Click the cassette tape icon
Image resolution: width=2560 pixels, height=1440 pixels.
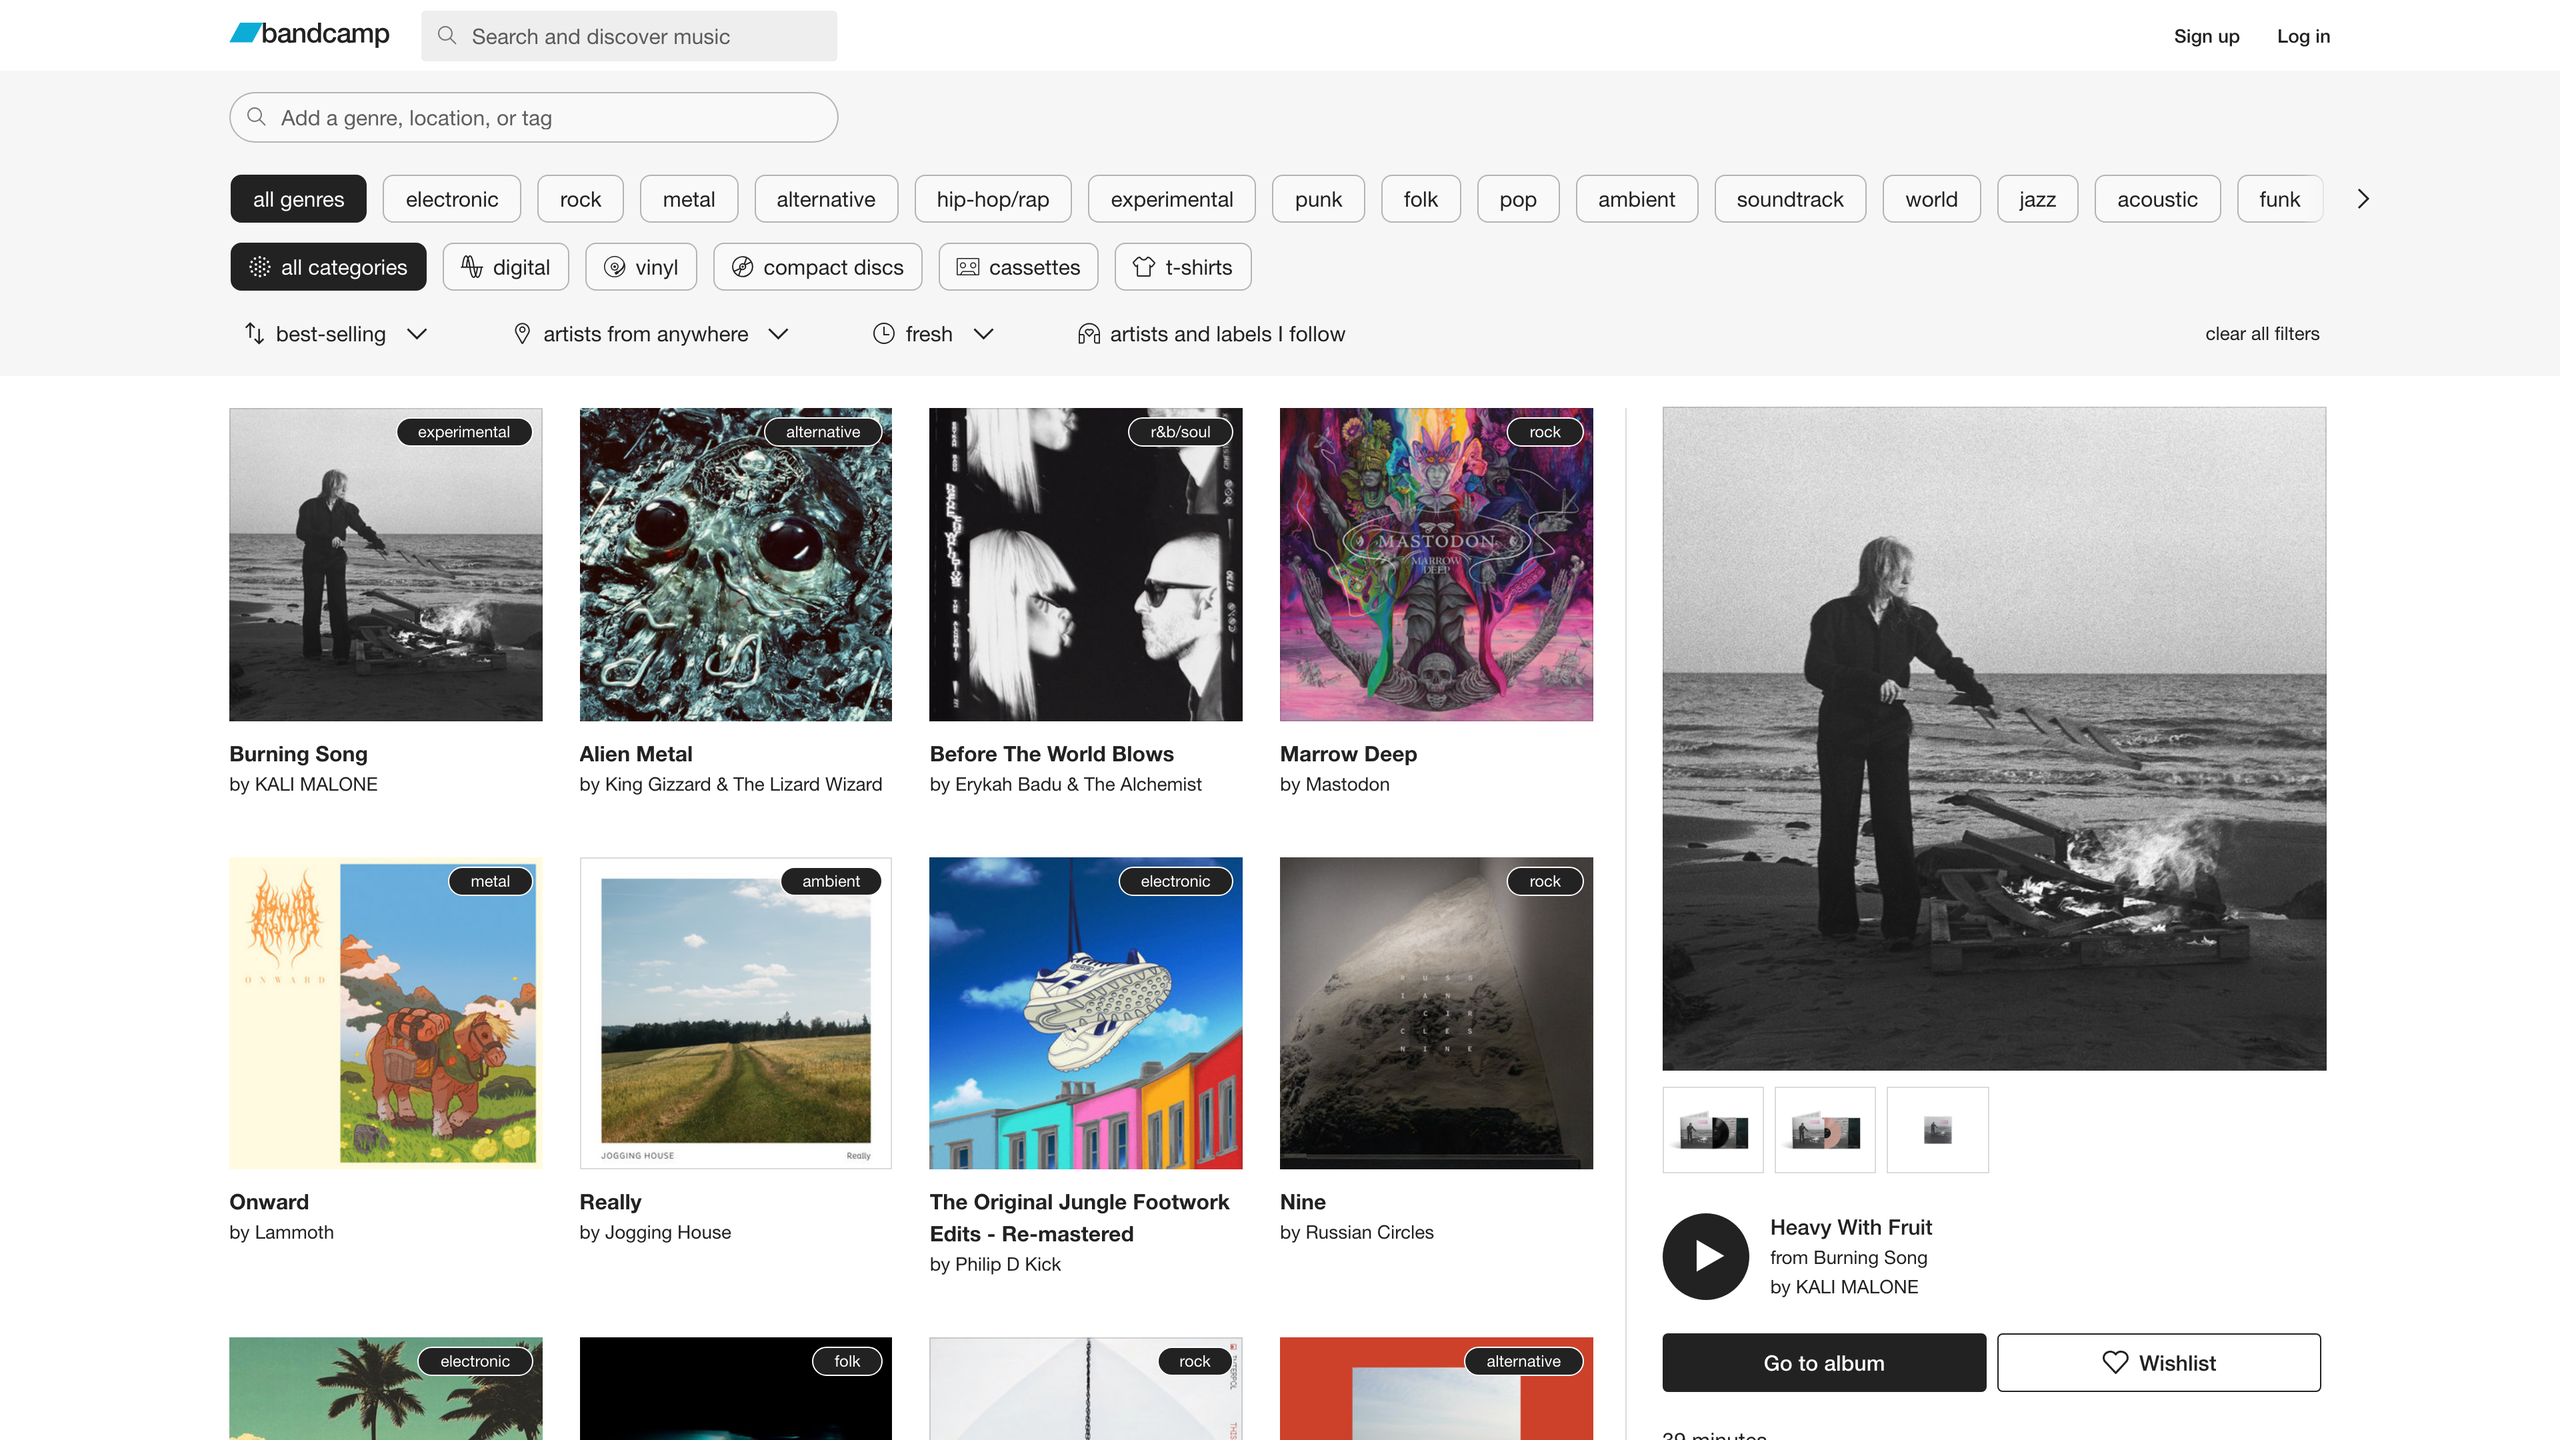coord(968,267)
